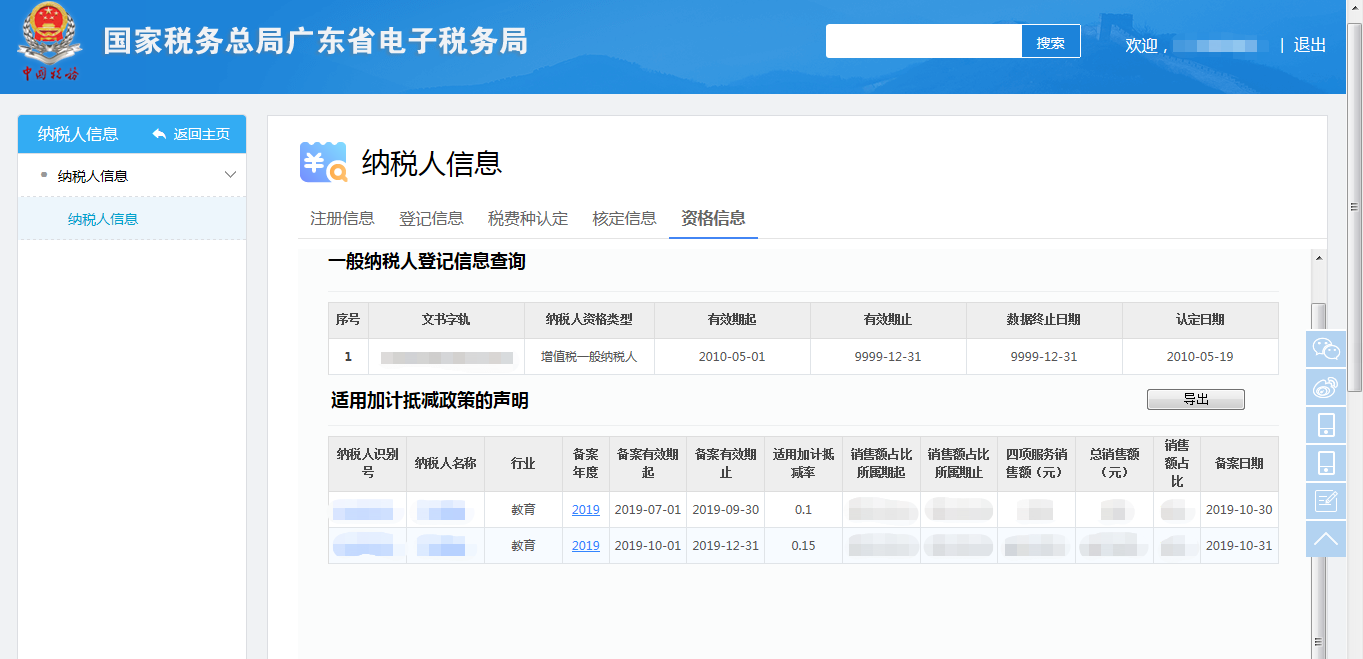Image resolution: width=1363 pixels, height=659 pixels.
Task: Click the blue 搜索 search button
Action: click(1050, 42)
